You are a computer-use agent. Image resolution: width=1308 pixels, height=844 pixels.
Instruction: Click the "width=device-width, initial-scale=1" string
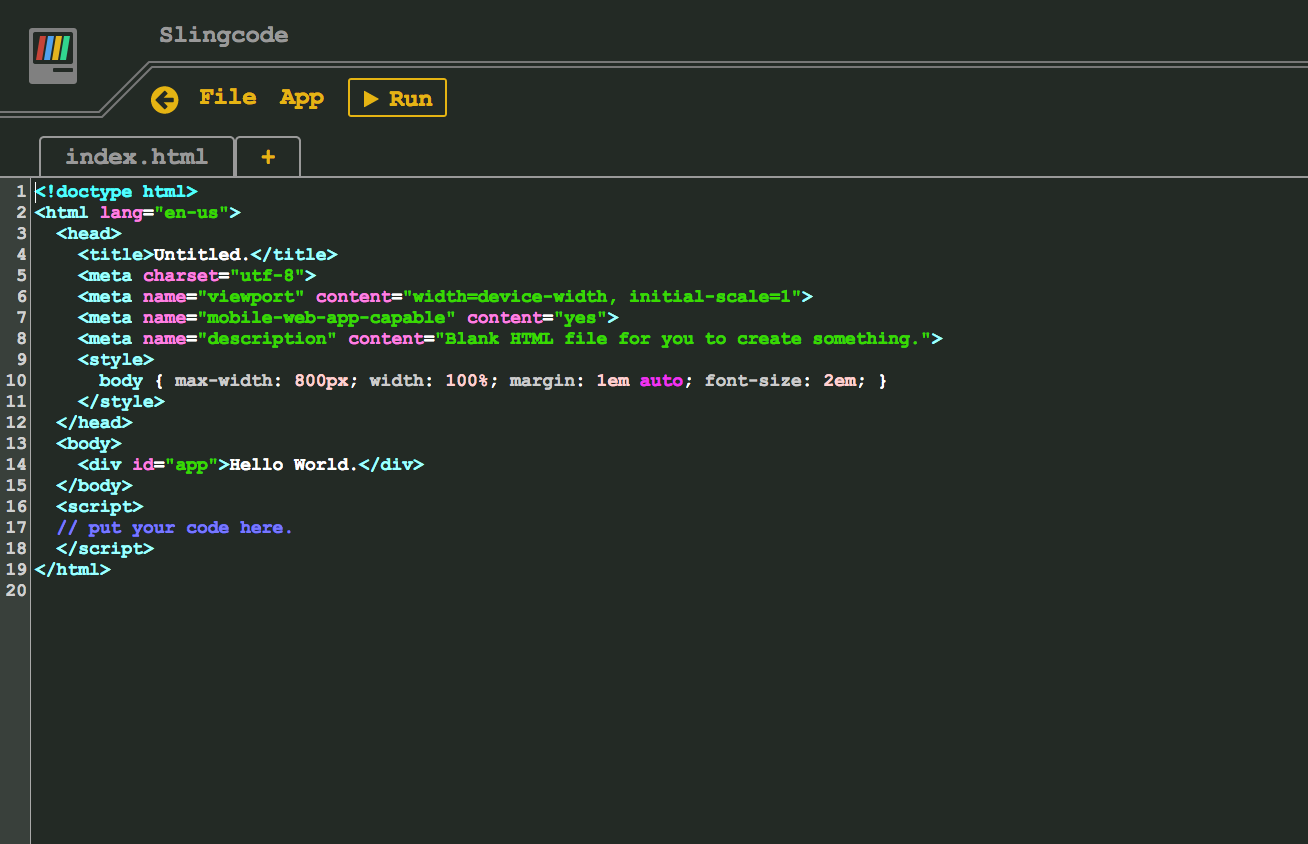602,296
